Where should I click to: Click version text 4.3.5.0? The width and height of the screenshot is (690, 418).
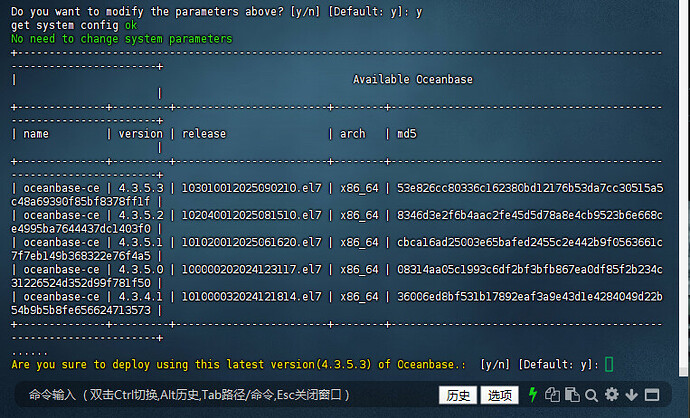click(141, 269)
